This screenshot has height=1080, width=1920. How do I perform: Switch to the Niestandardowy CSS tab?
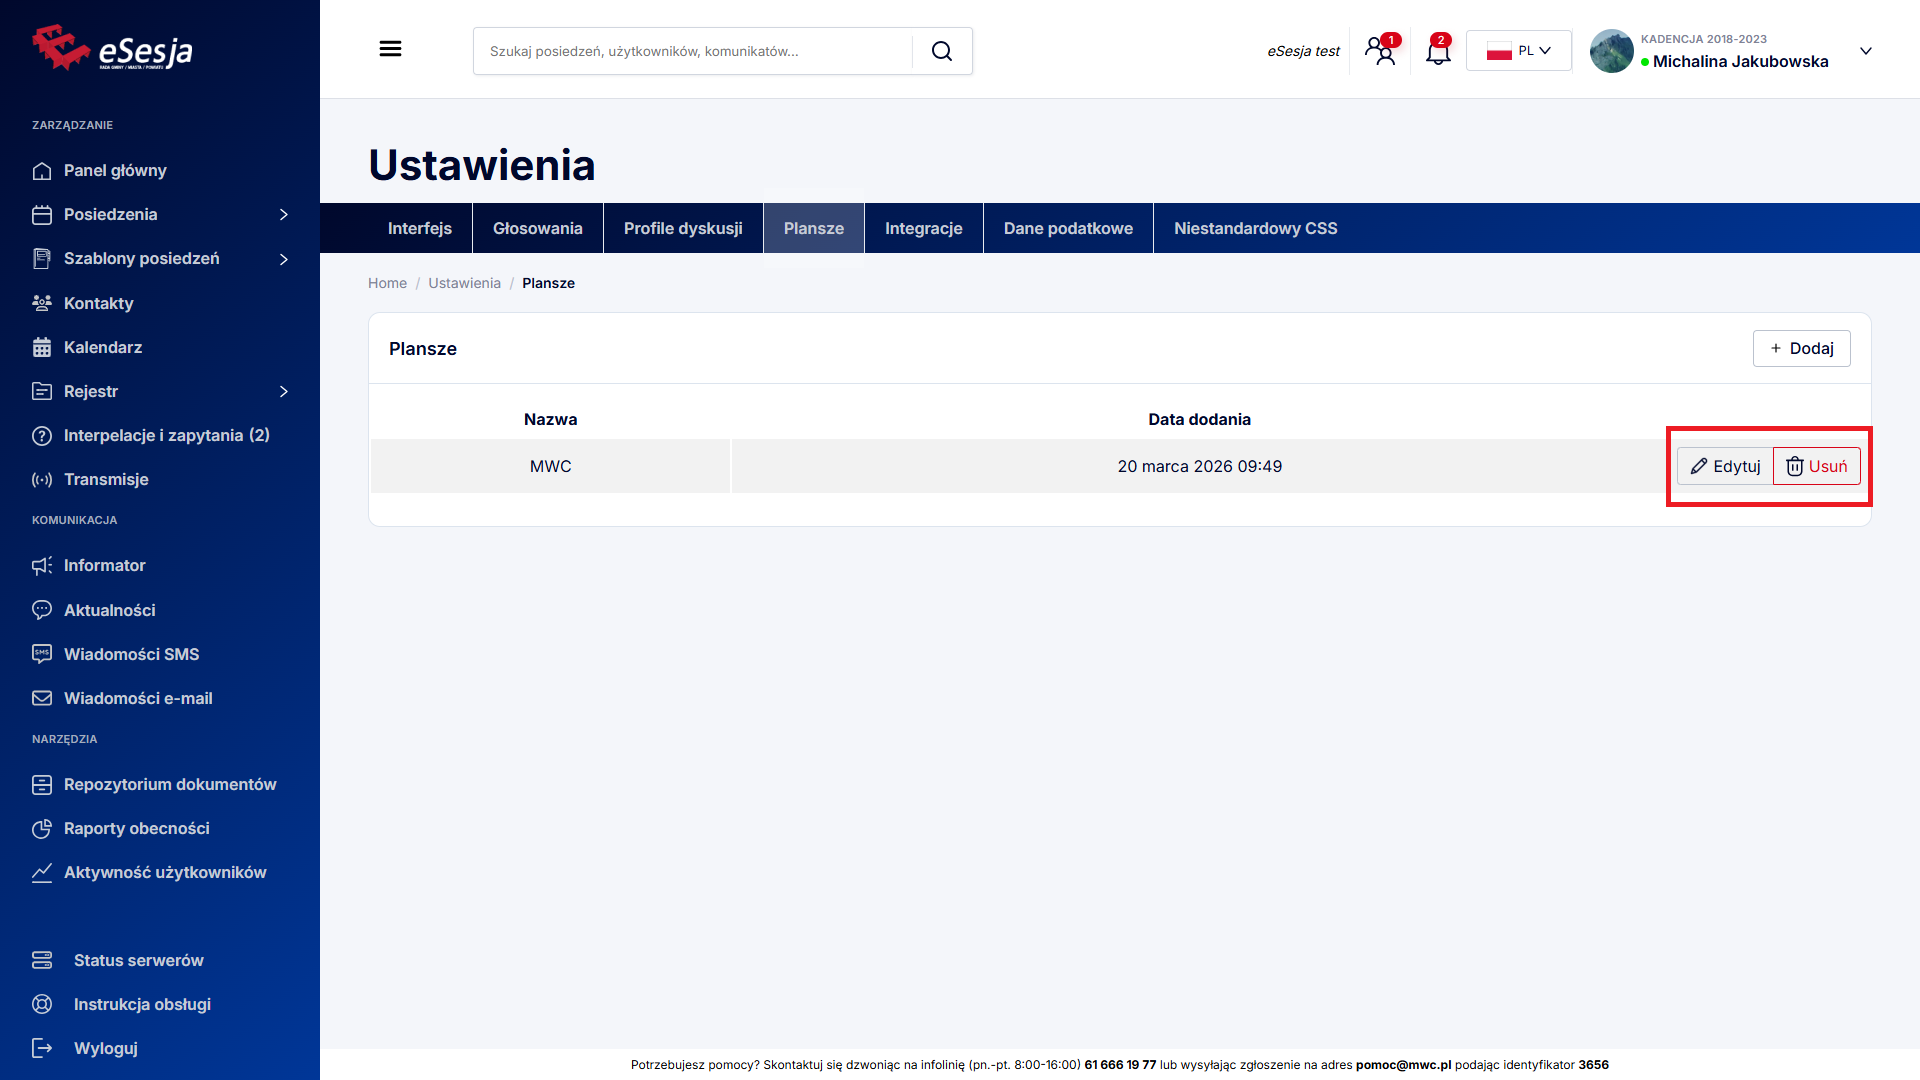(1255, 228)
